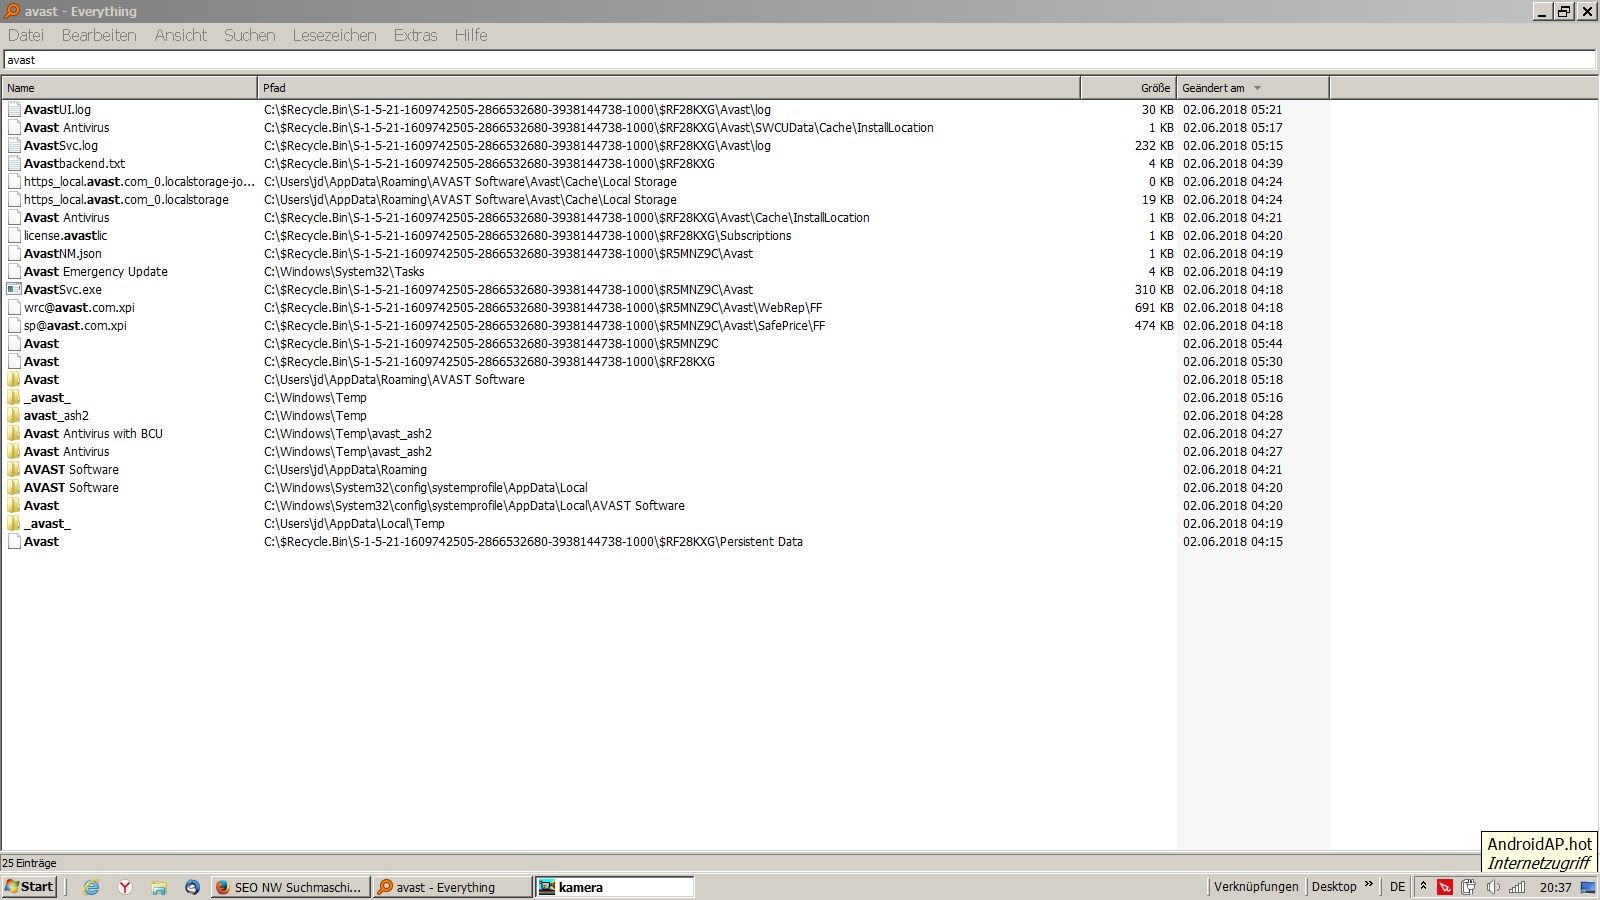1600x900 pixels.
Task: Open the Ansicht menu
Action: tap(180, 35)
